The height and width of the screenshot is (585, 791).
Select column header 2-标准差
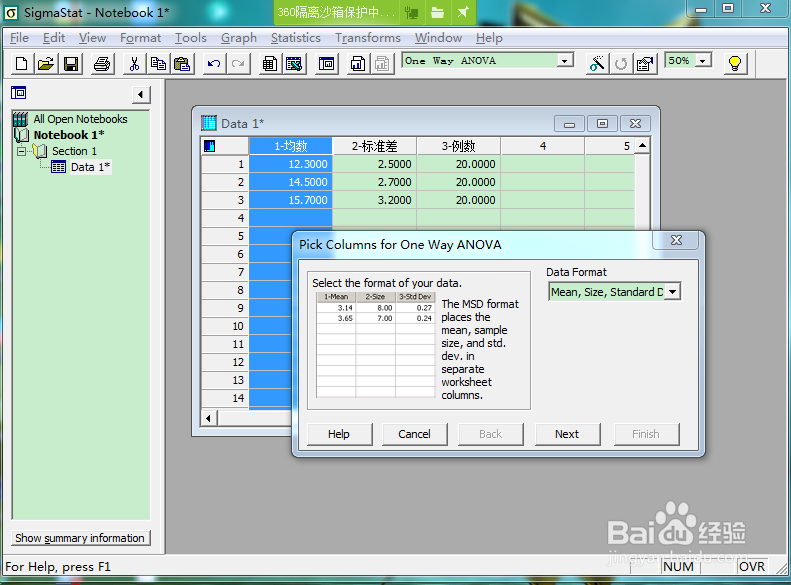point(375,146)
